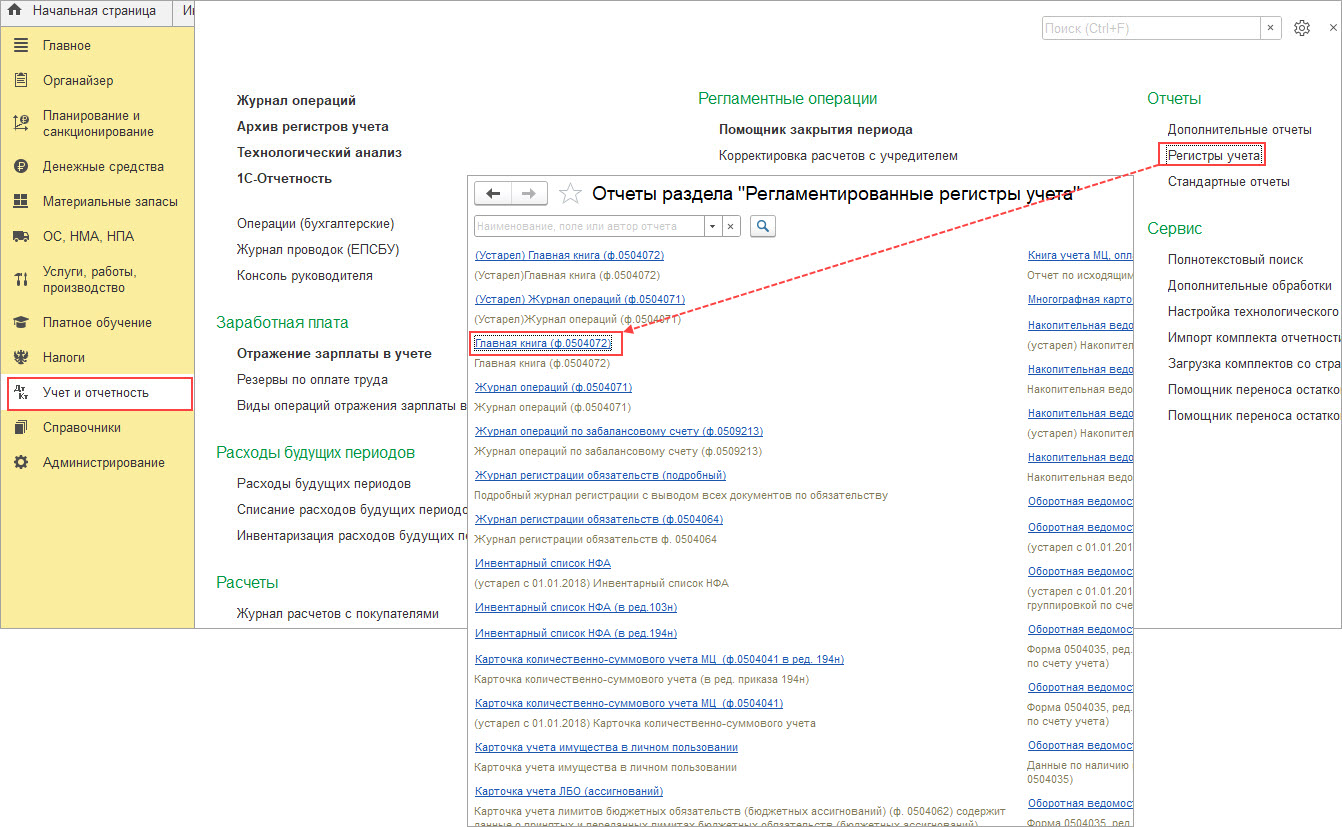The image size is (1342, 827).
Task: Open Дополнительные отчеты
Action: pos(1239,130)
